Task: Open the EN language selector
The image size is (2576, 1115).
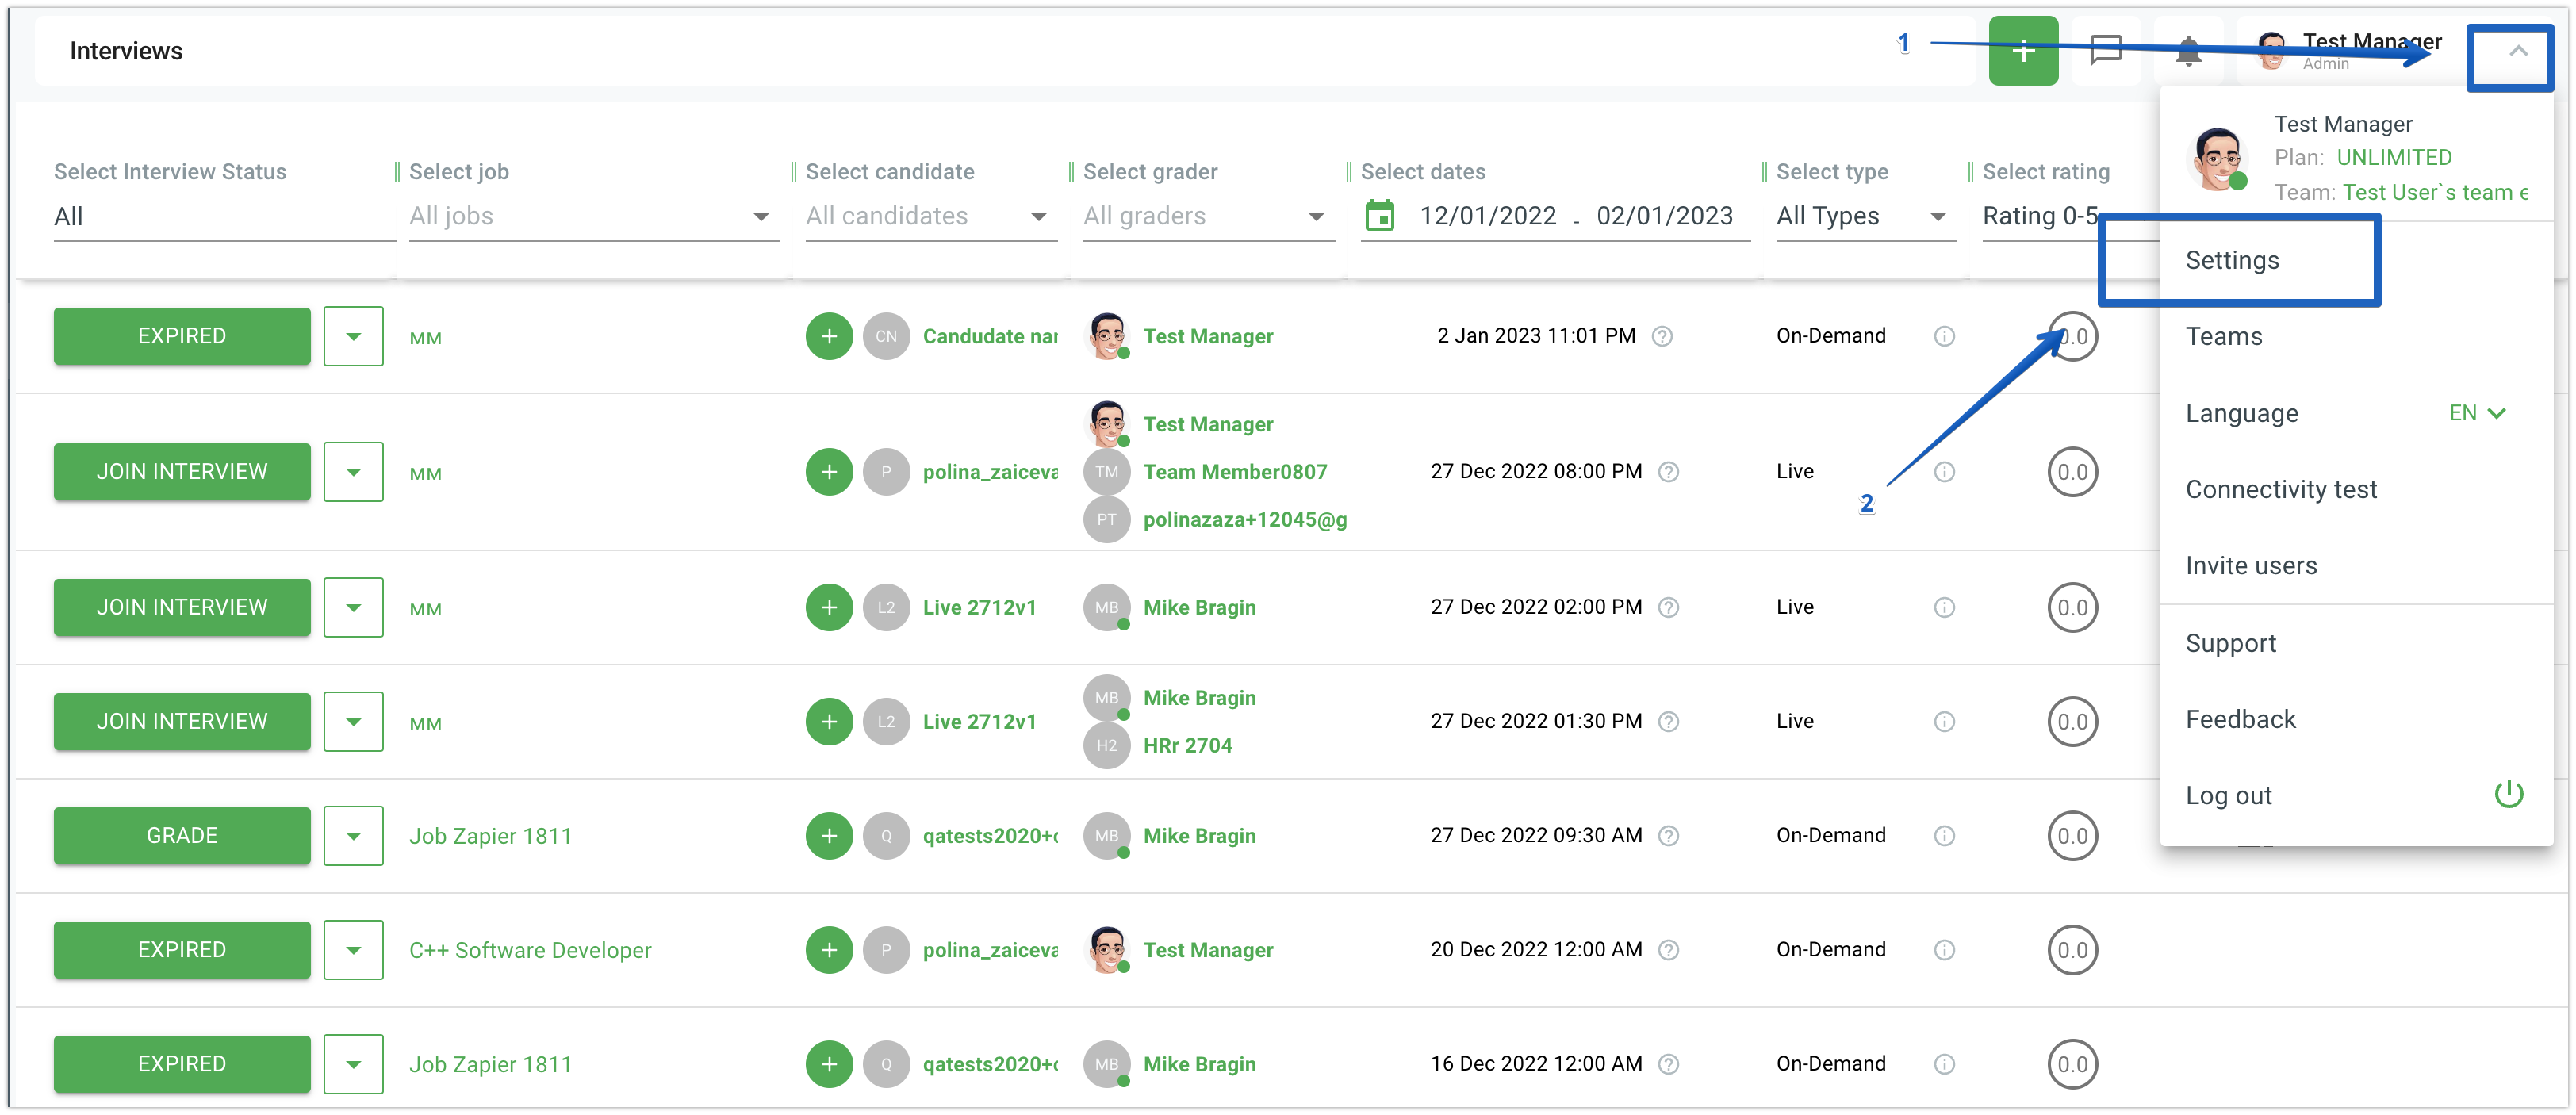Action: (2476, 413)
